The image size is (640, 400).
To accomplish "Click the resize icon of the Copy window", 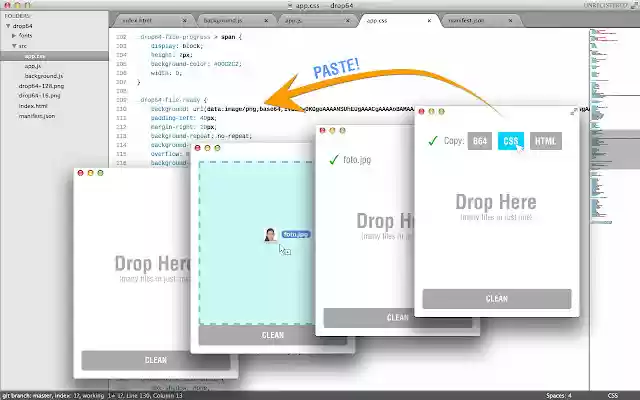I will [574, 111].
